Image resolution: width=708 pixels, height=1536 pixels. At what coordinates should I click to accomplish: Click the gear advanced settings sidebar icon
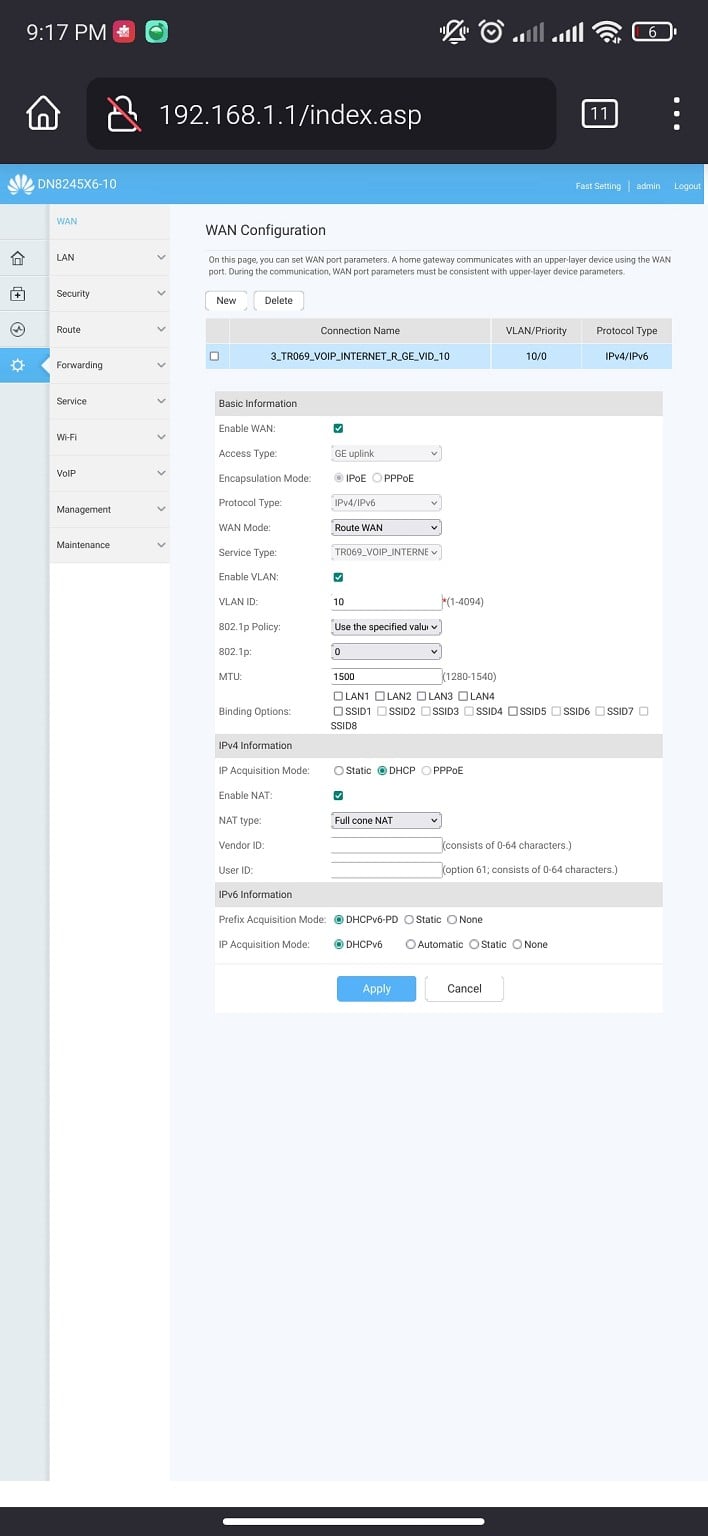pyautogui.click(x=17, y=366)
